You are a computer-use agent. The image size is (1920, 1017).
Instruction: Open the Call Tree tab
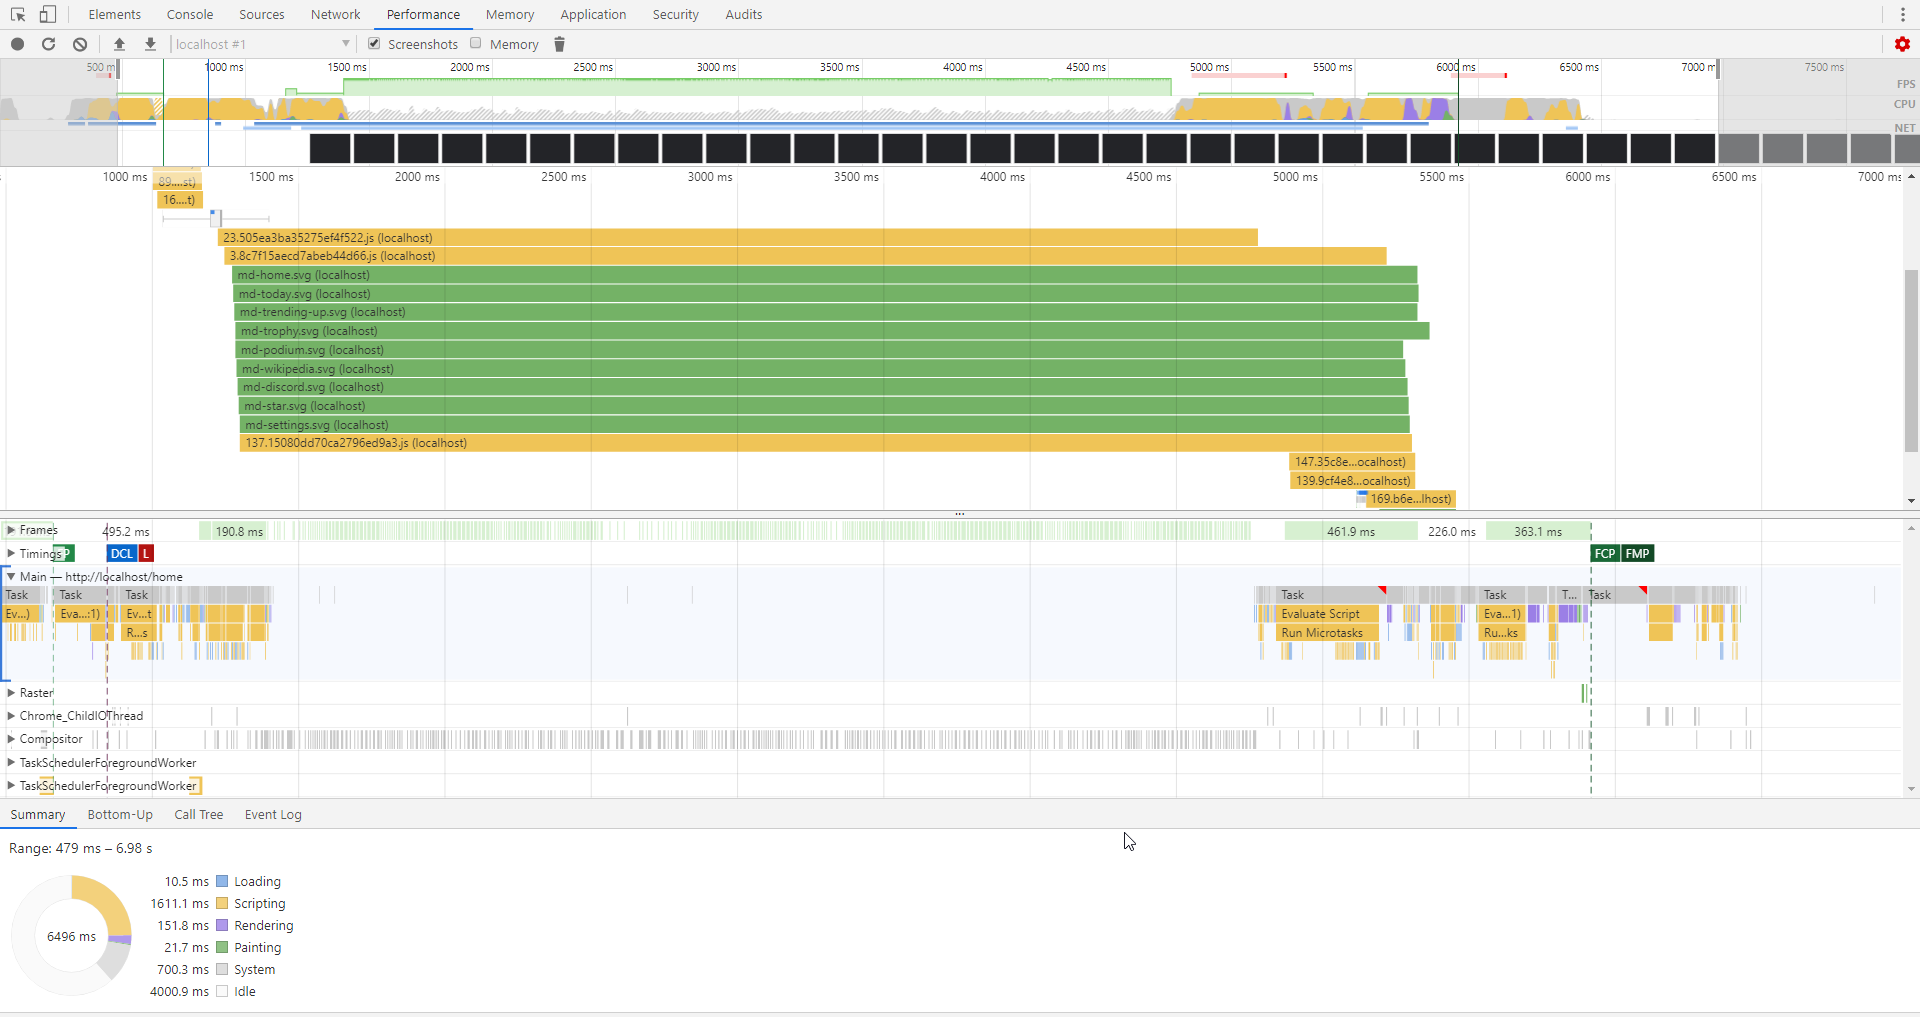tap(199, 815)
